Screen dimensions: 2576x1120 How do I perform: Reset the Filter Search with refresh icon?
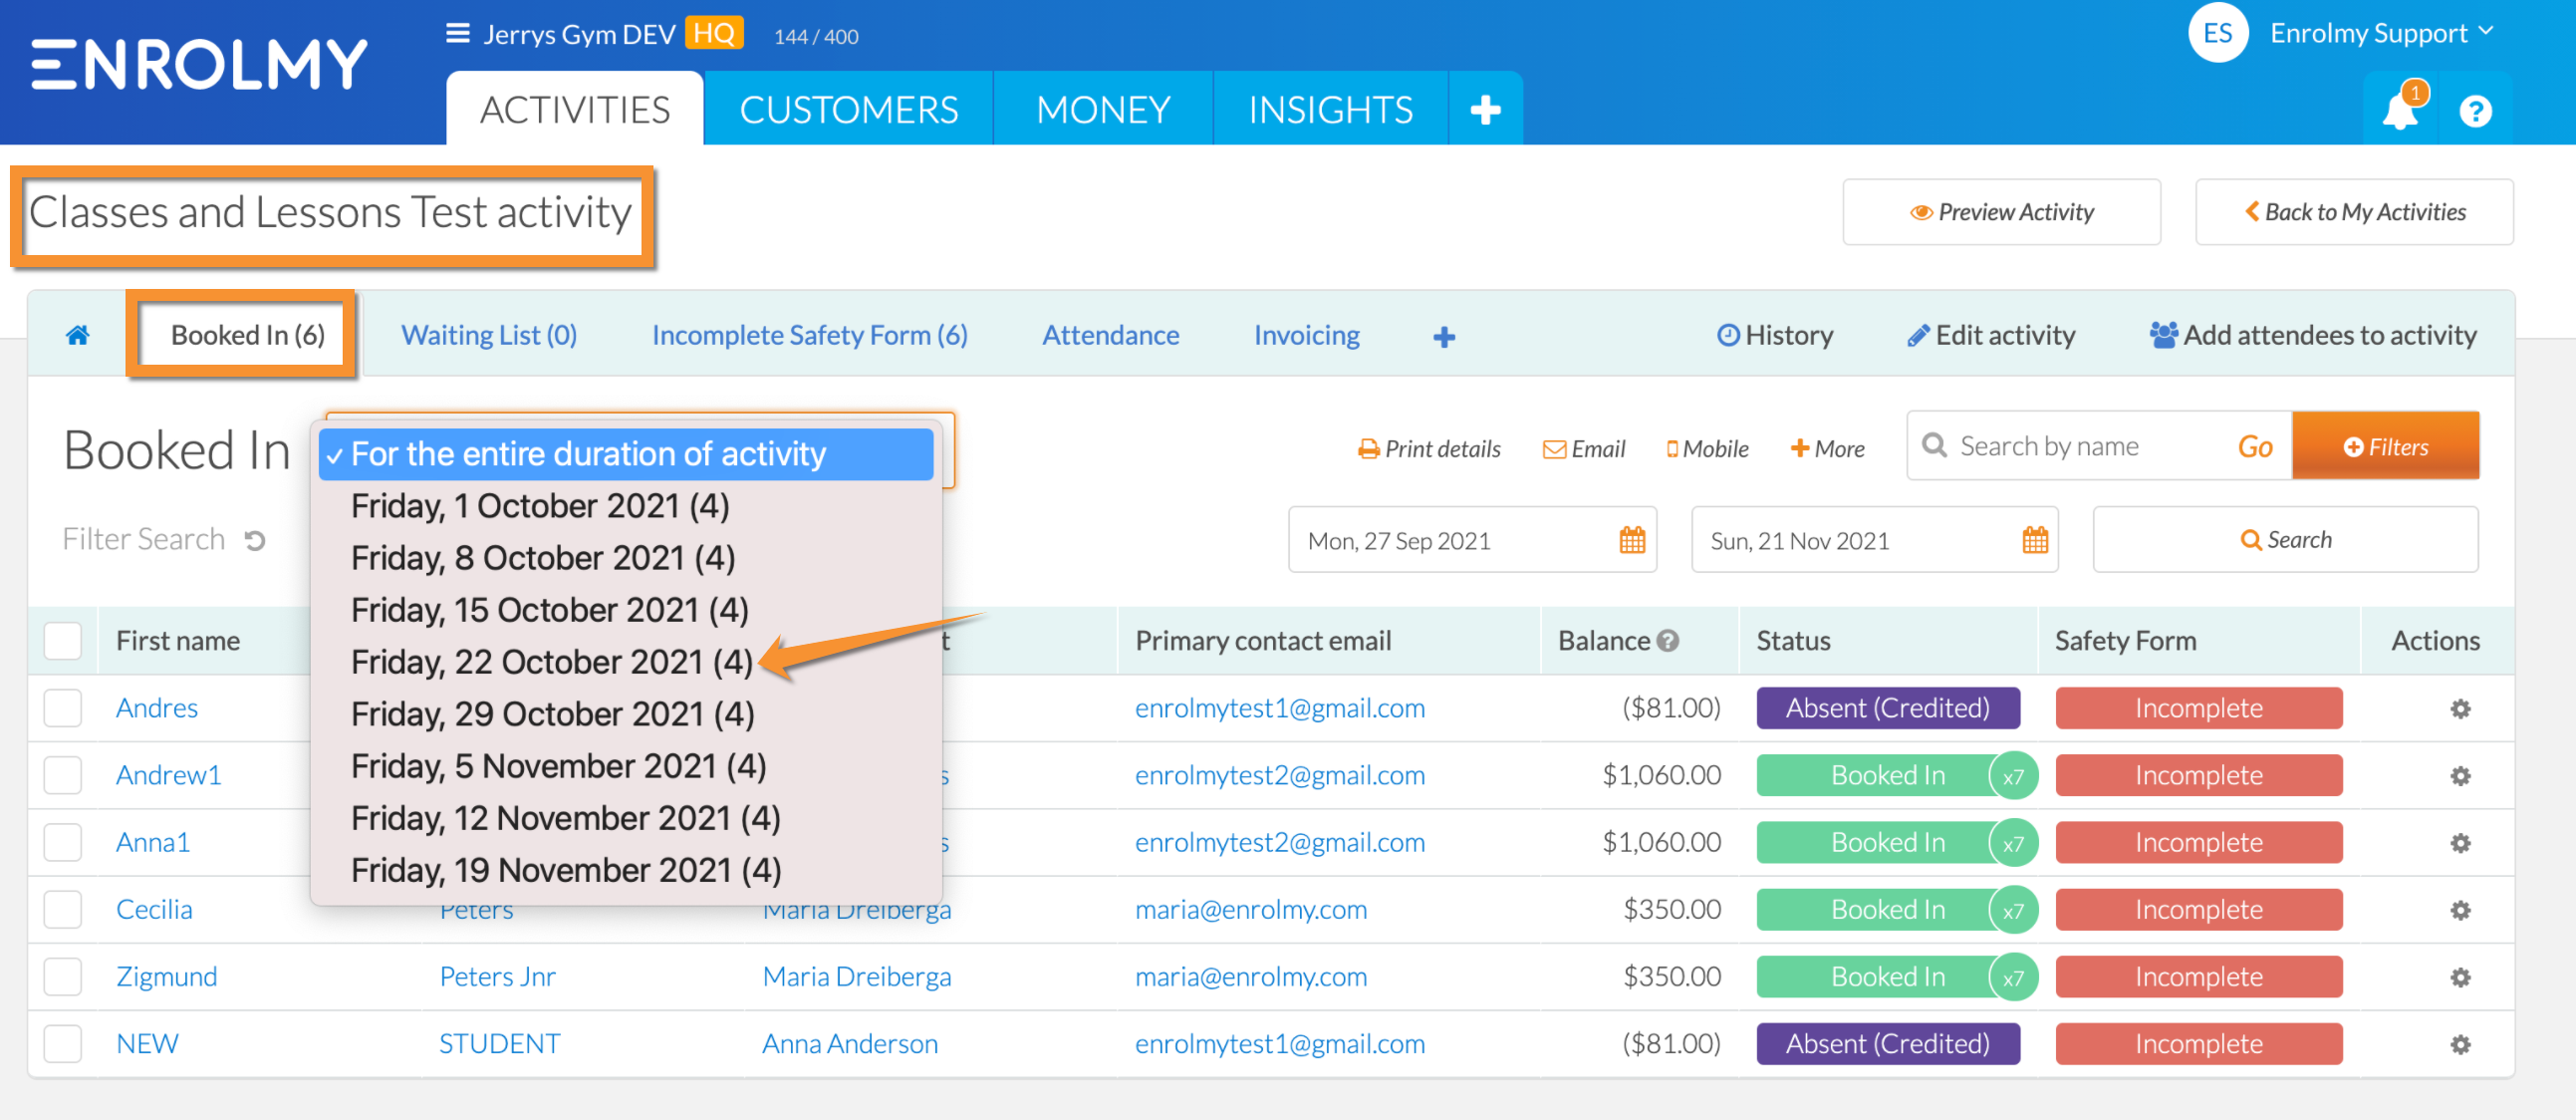coord(255,540)
